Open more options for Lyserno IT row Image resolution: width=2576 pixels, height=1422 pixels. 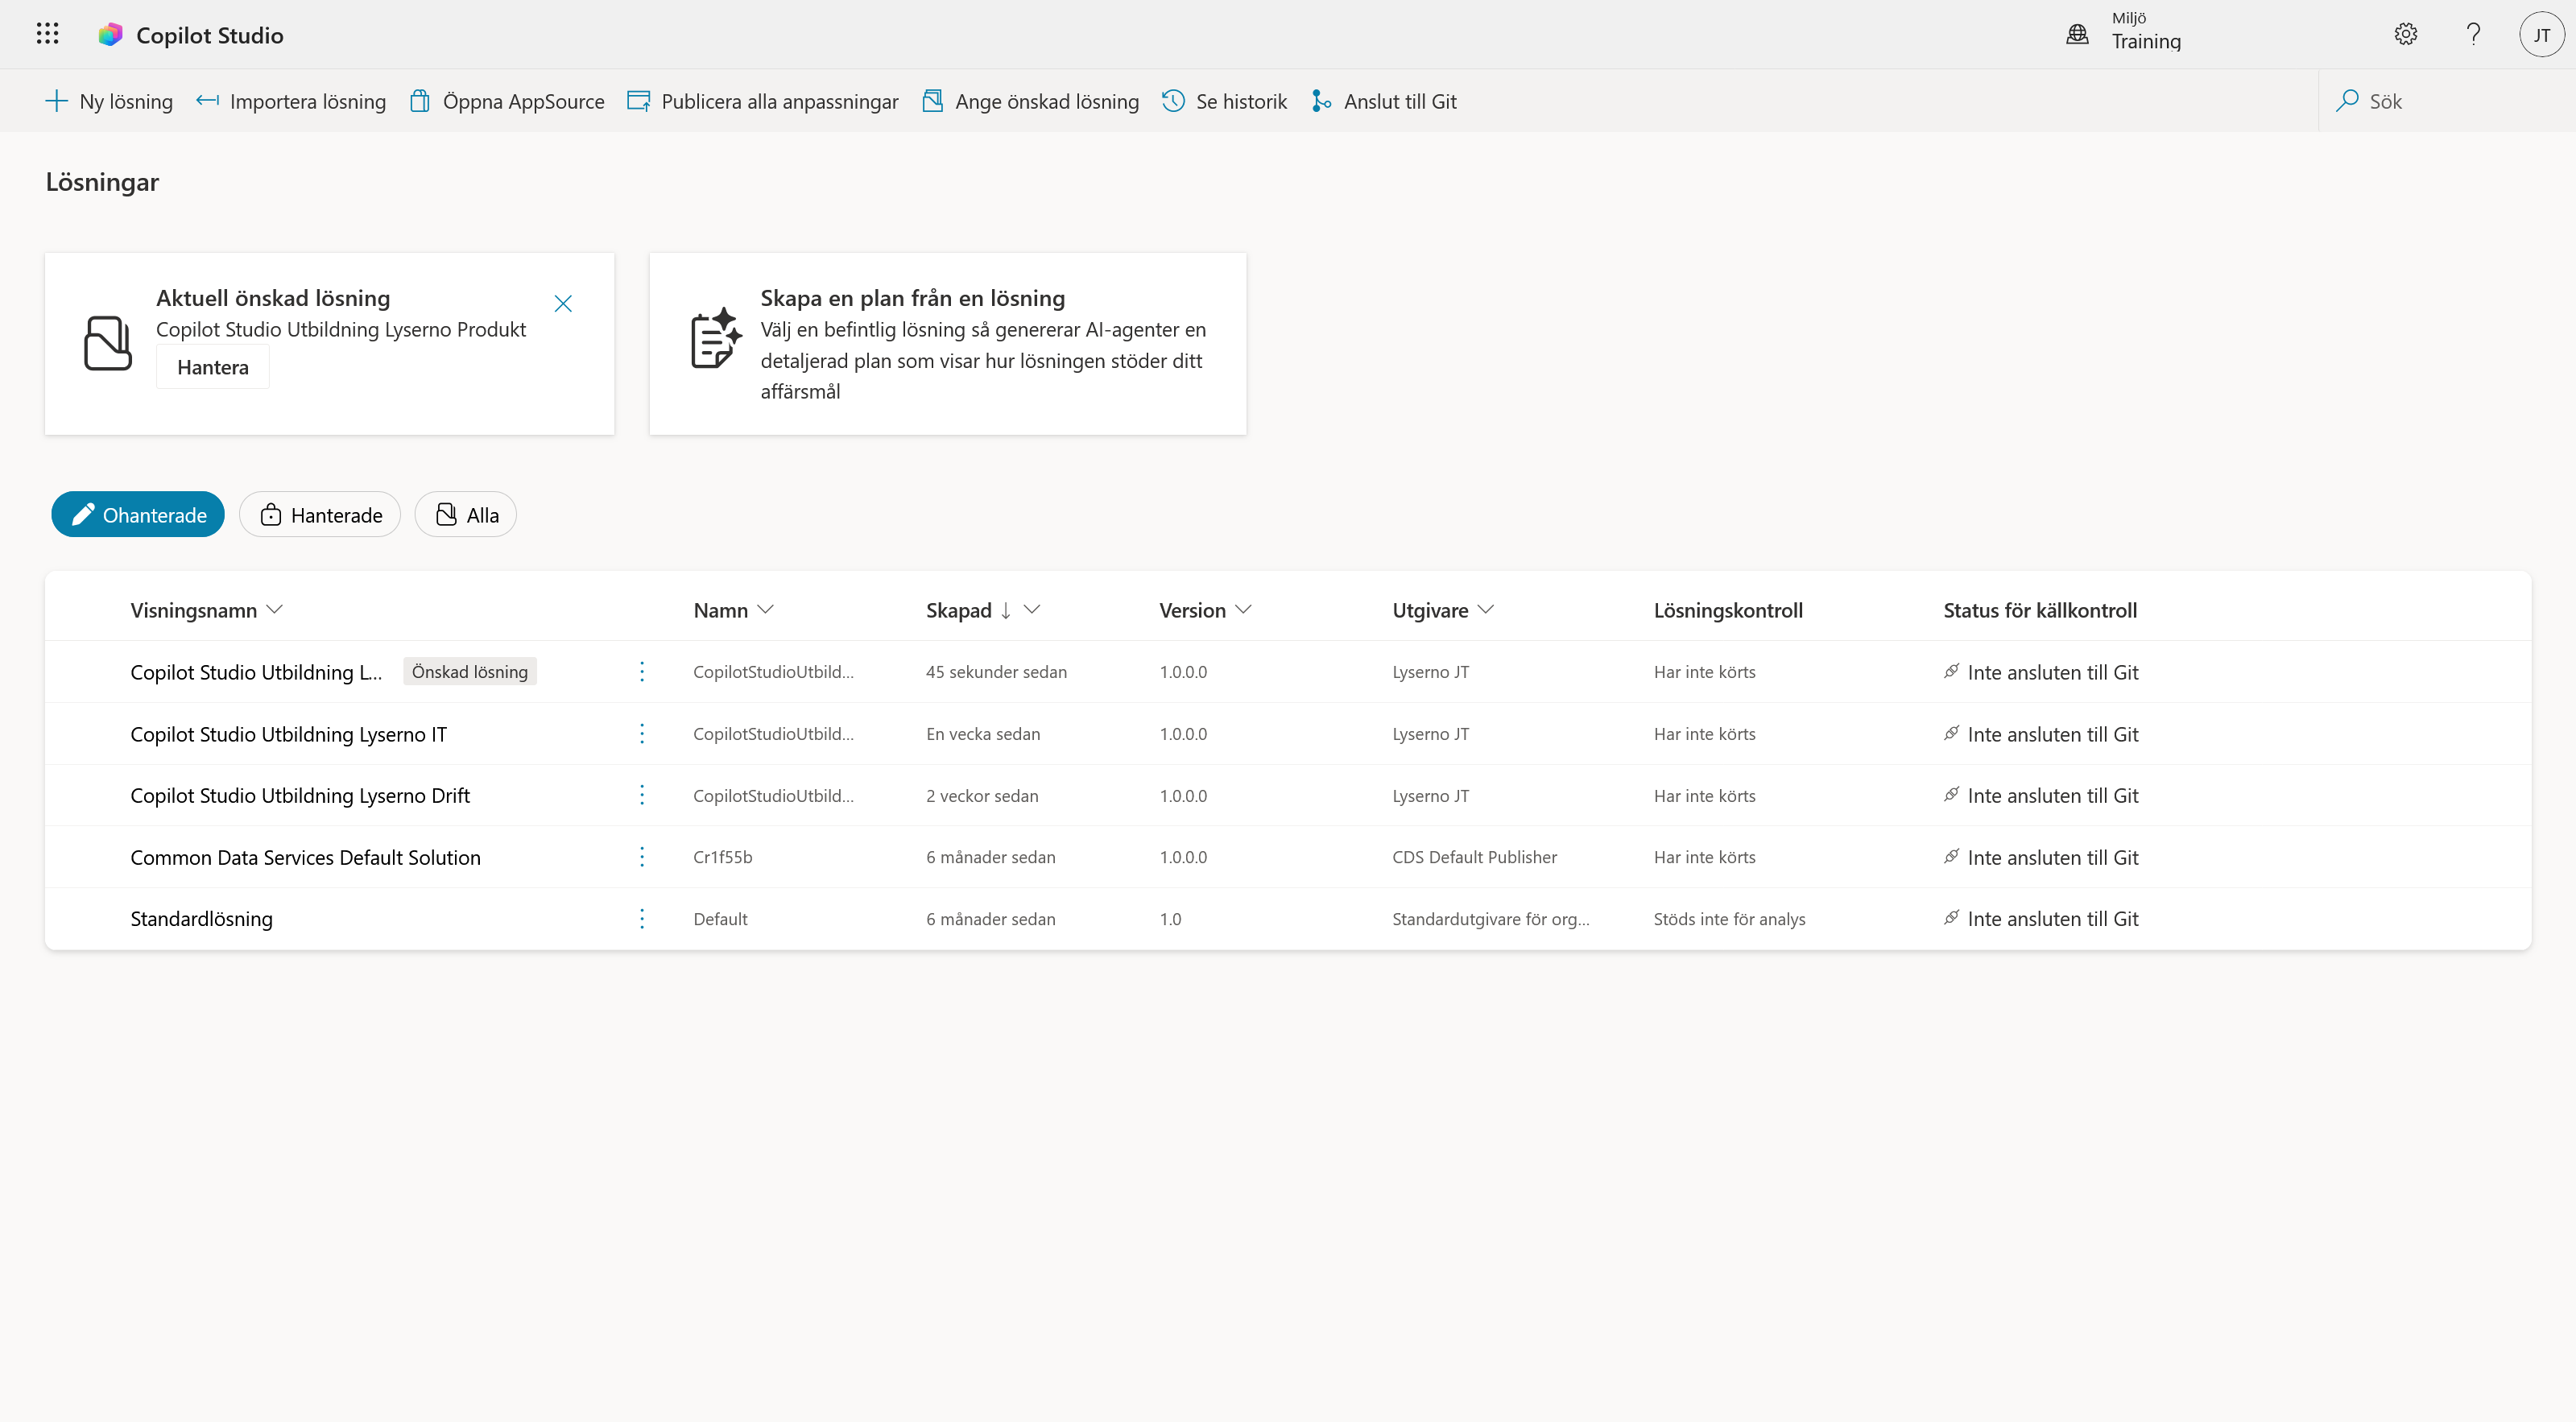tap(642, 733)
